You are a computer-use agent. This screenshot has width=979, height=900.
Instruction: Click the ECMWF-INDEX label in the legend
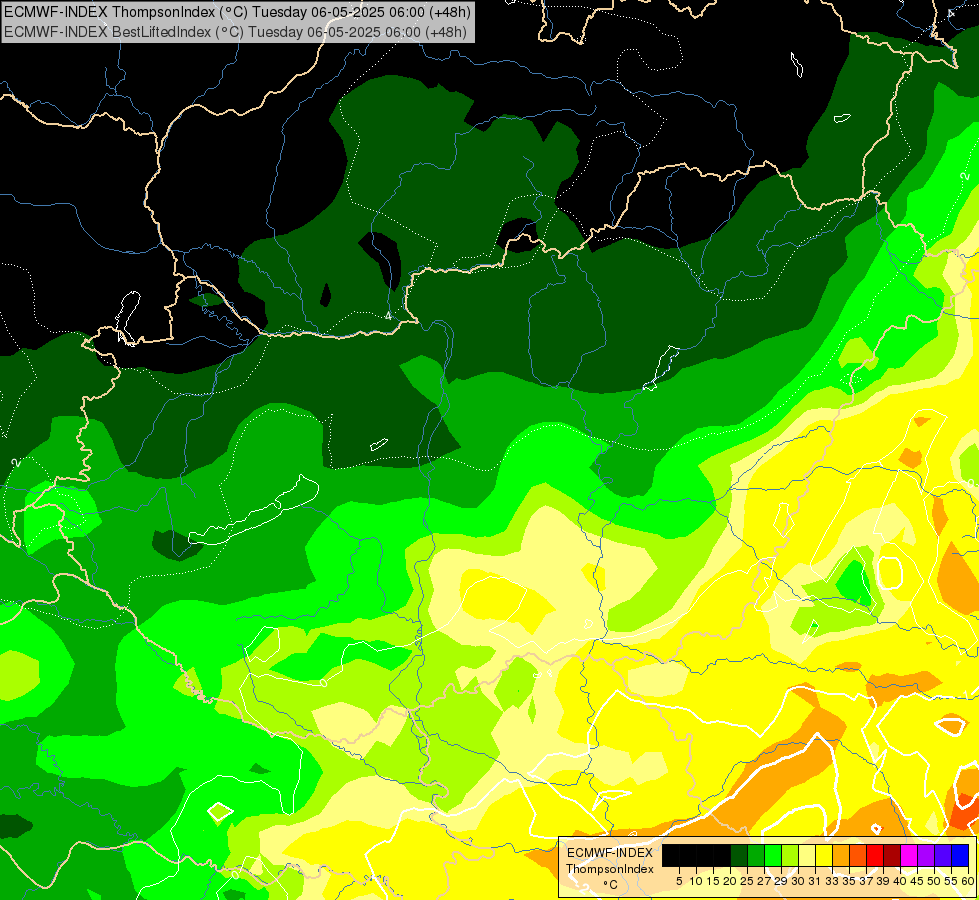point(610,853)
